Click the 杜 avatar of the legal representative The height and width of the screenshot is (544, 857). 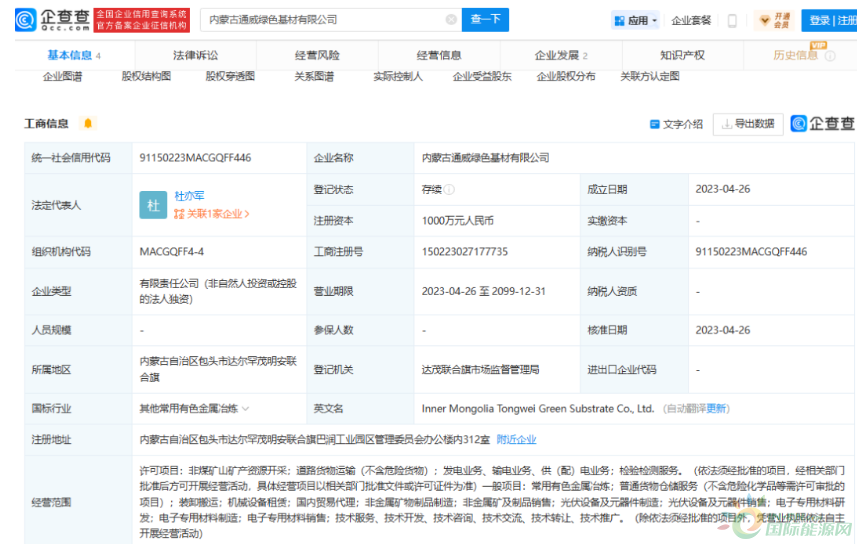pyautogui.click(x=153, y=205)
